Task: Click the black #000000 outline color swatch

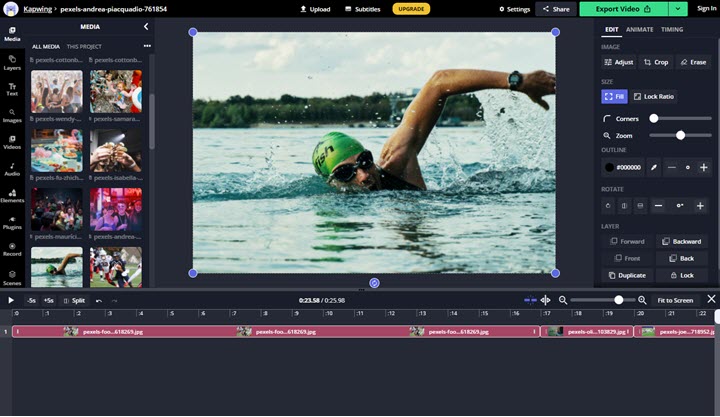Action: [609, 167]
